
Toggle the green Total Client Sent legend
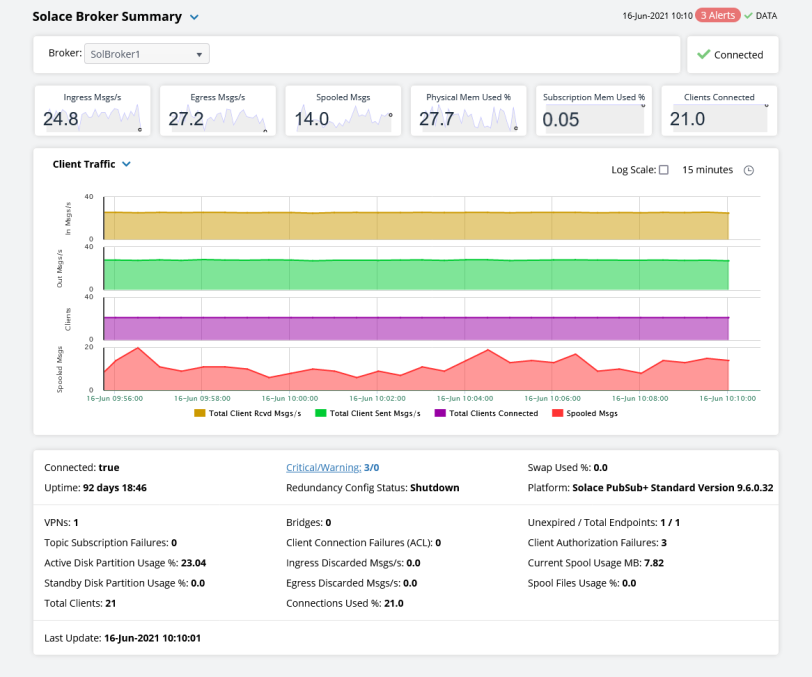click(321, 413)
